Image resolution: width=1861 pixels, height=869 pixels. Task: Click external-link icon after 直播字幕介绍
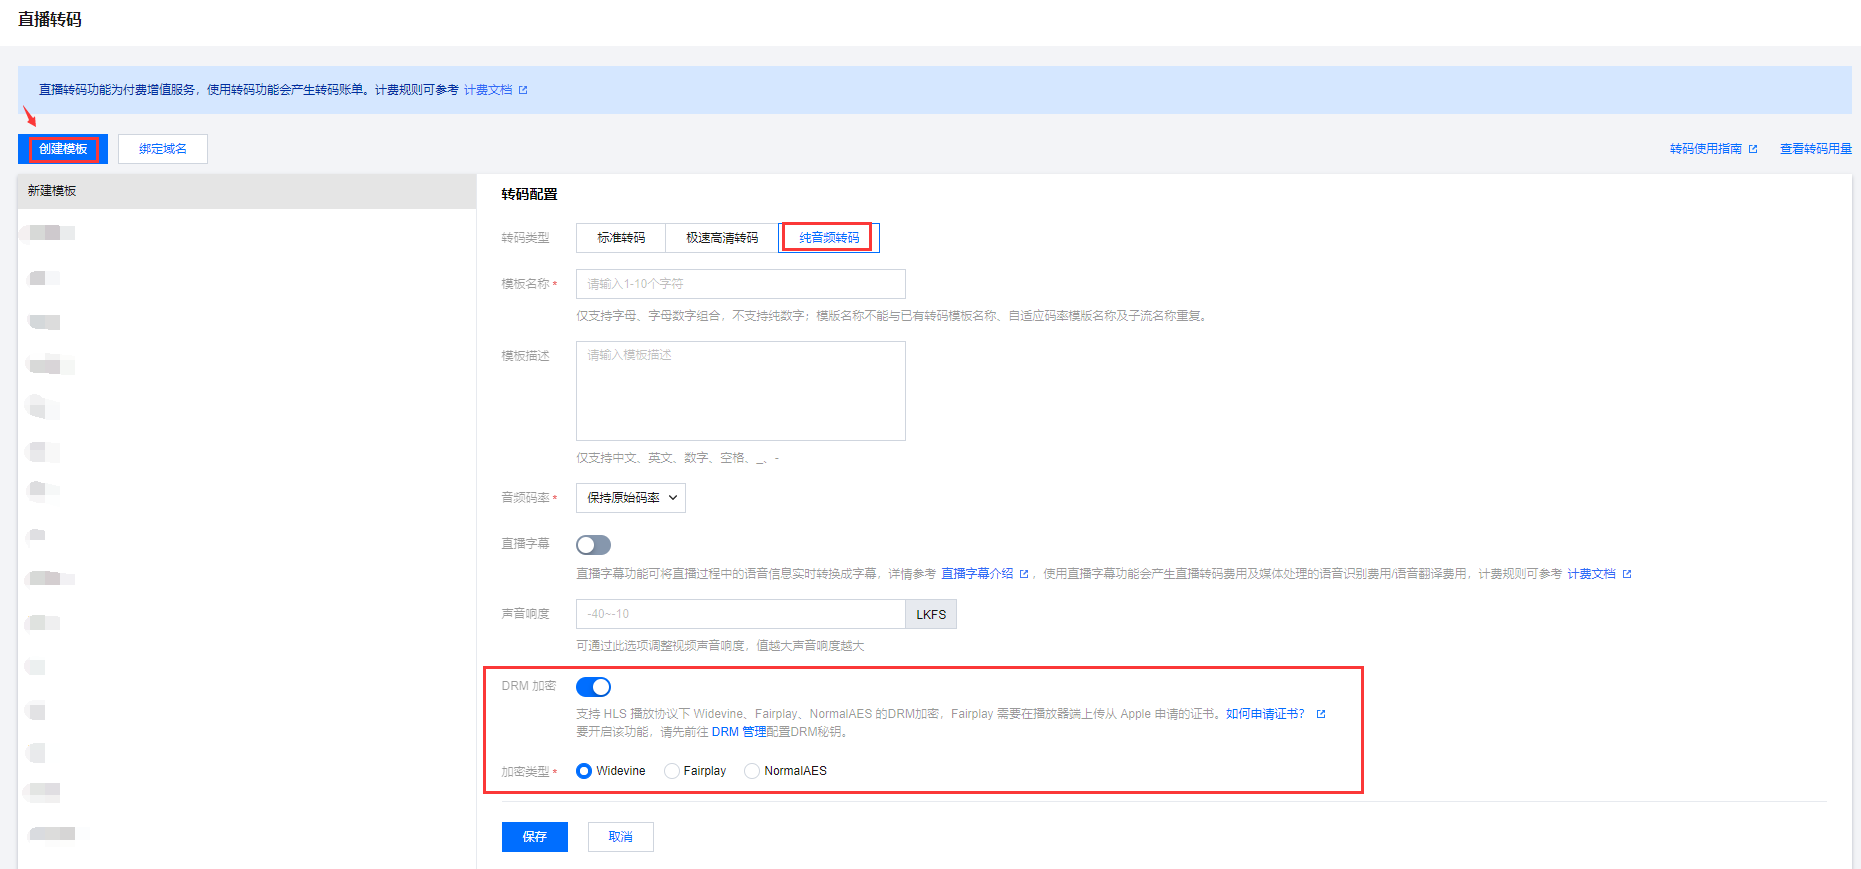tap(1024, 574)
